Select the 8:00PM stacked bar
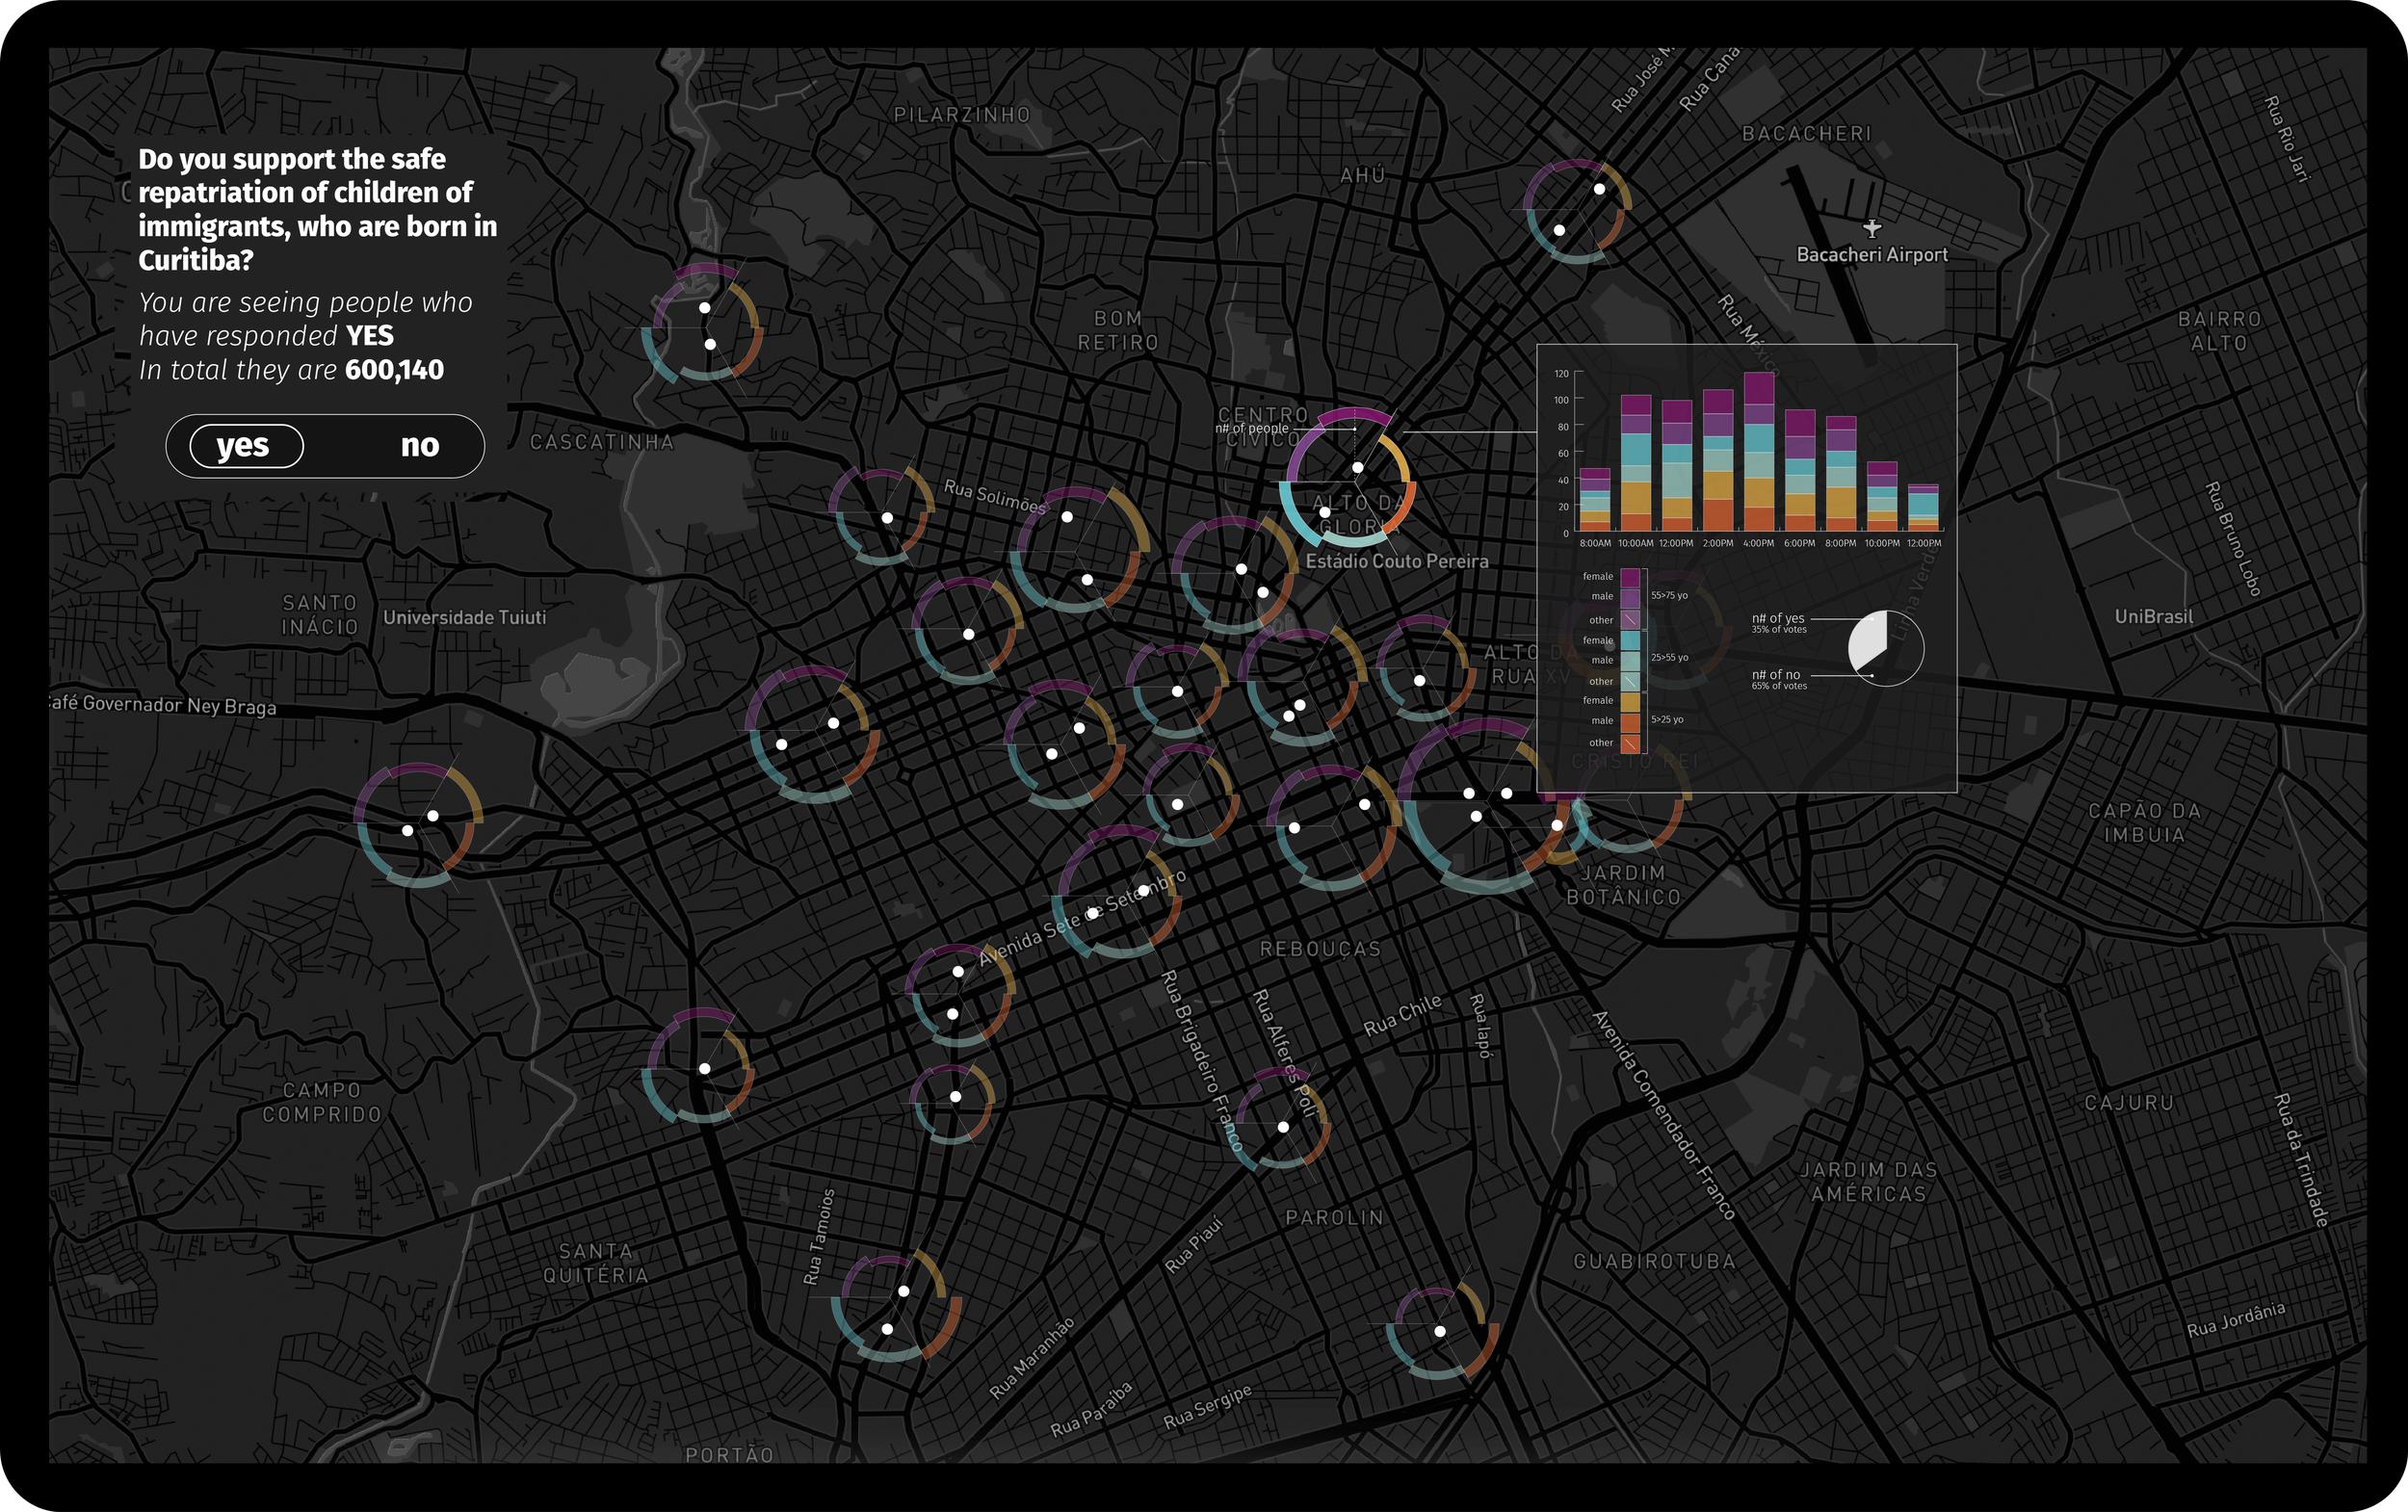Screen dimensions: 2408x1512 1841,473
